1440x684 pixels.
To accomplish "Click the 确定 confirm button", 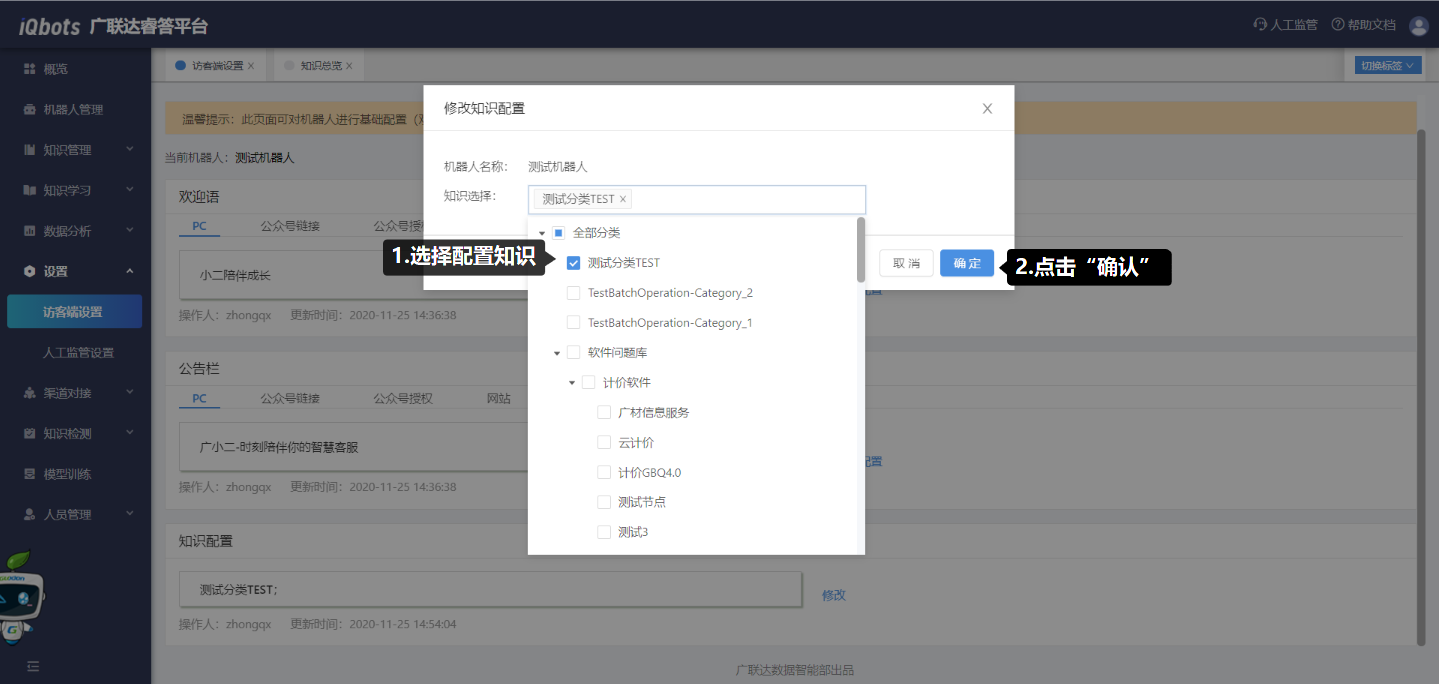I will pos(966,263).
